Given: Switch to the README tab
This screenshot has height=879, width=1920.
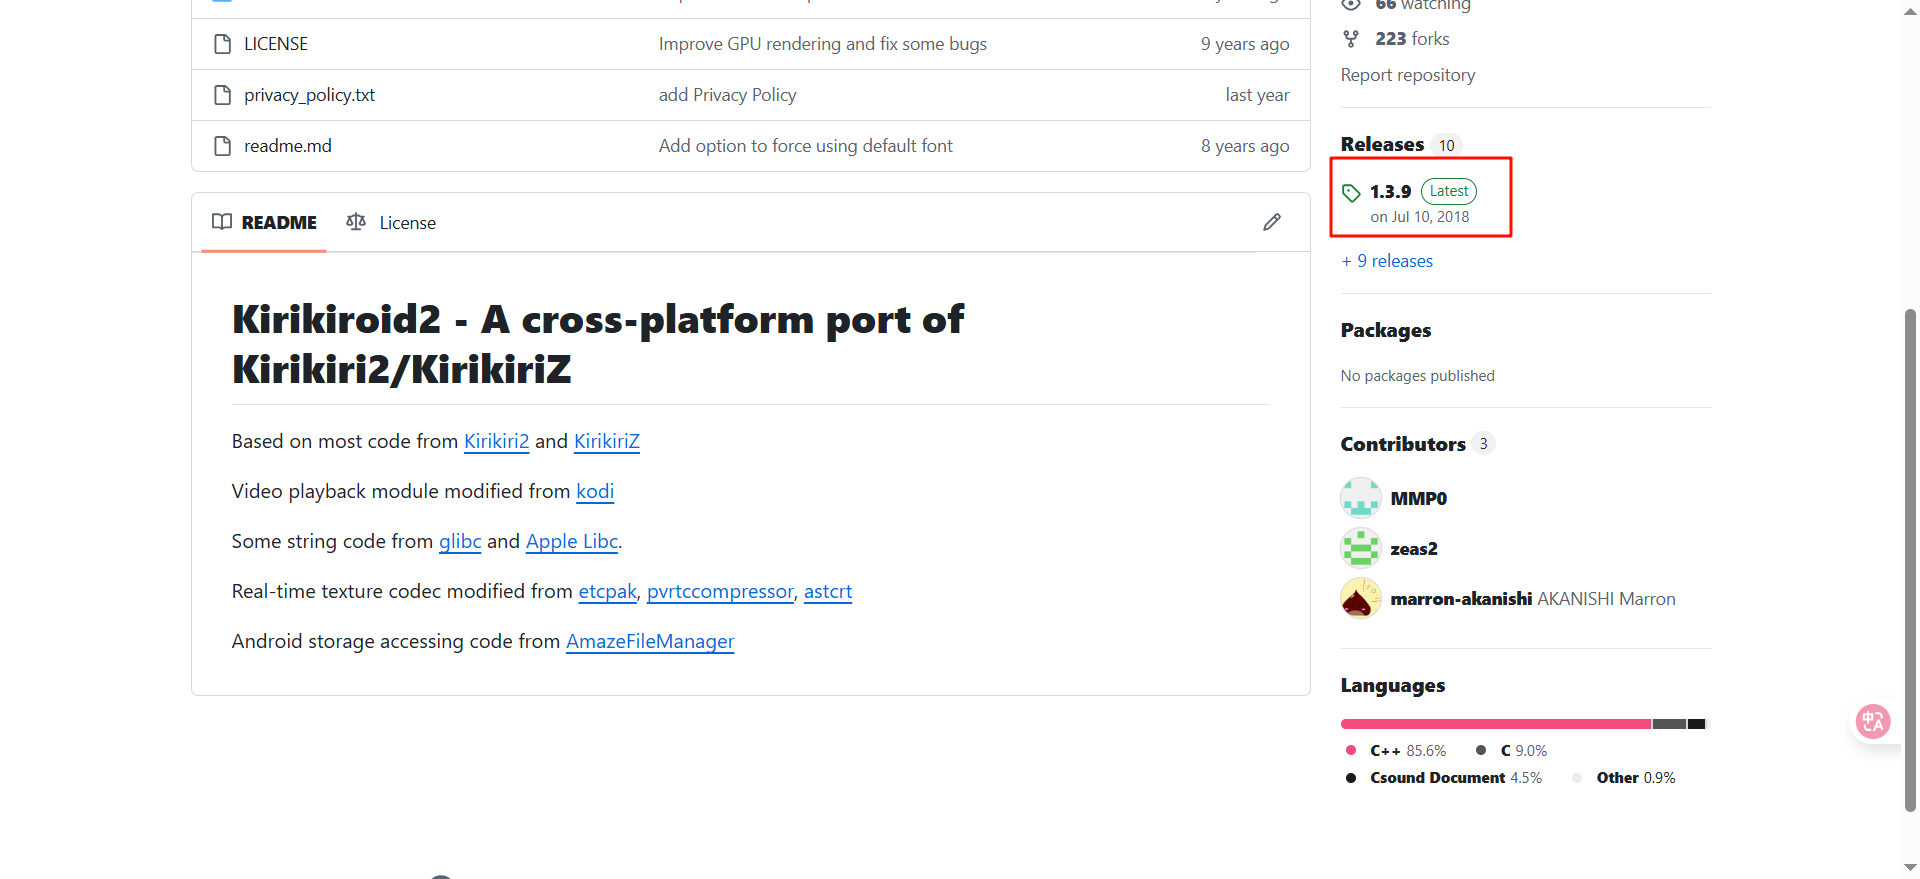Looking at the screenshot, I should point(265,222).
